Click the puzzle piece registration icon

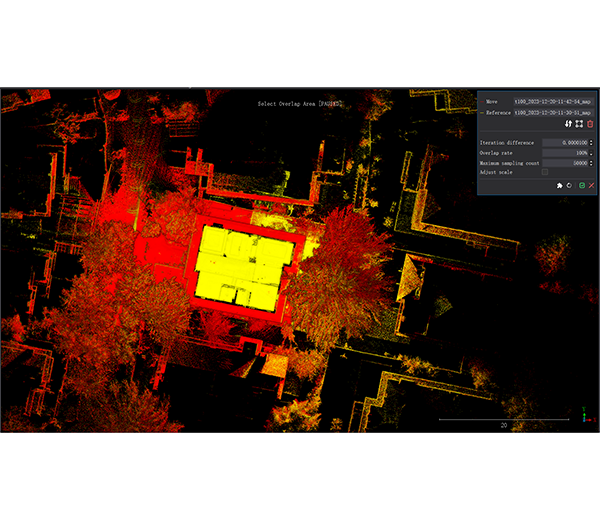coord(559,186)
